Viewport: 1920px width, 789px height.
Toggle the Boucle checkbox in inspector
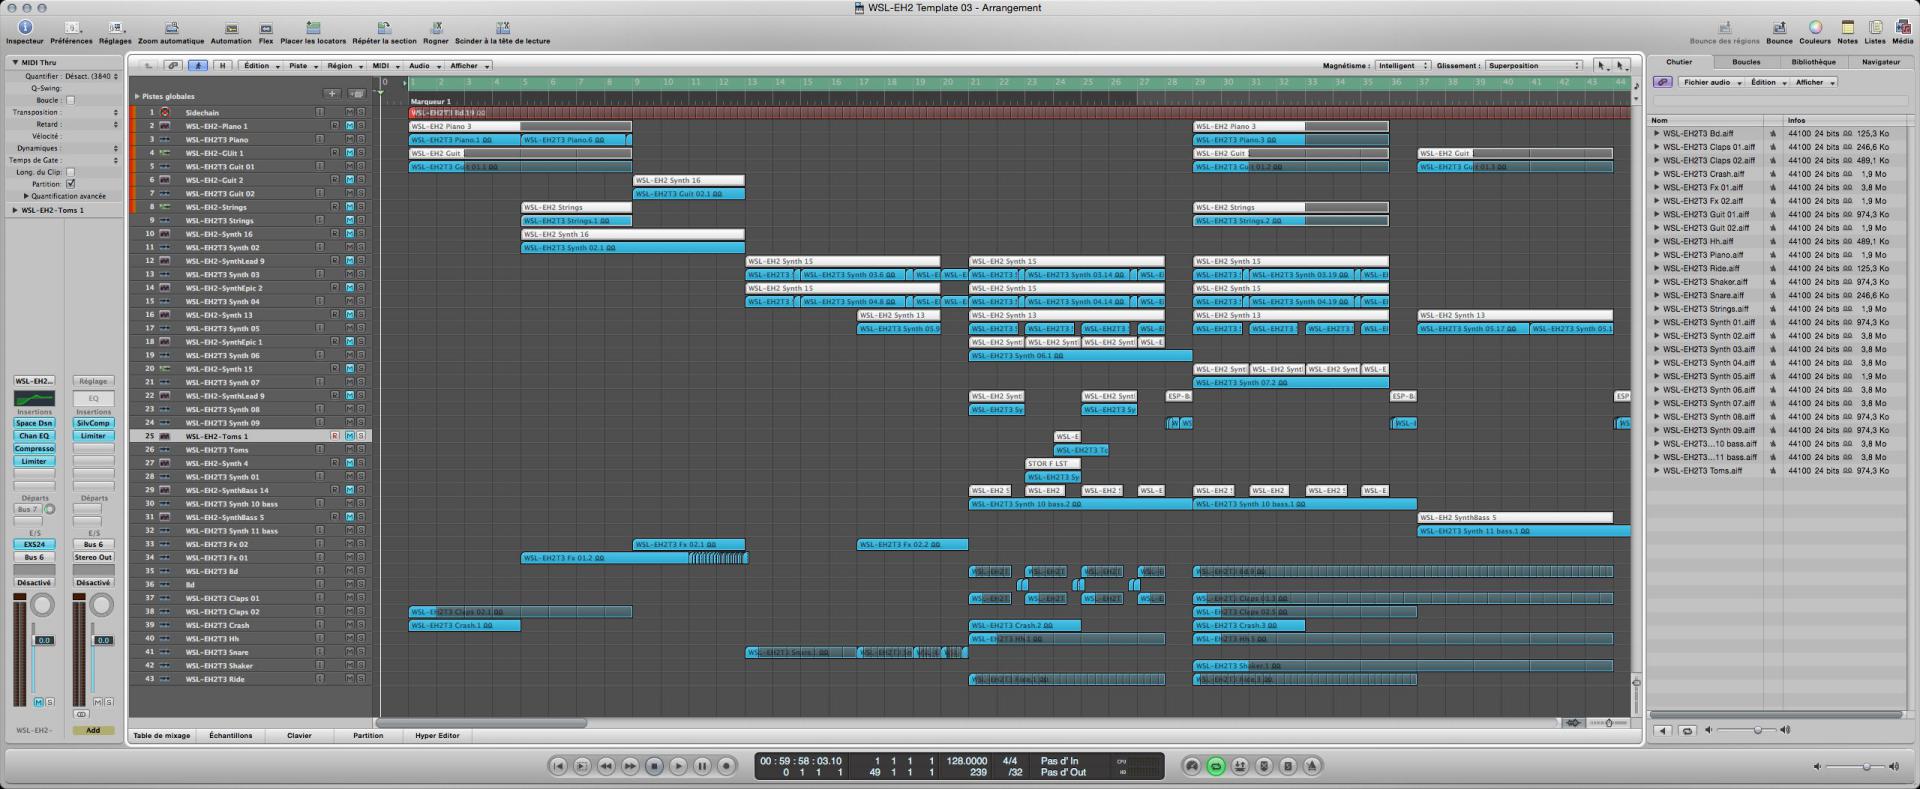(x=70, y=100)
